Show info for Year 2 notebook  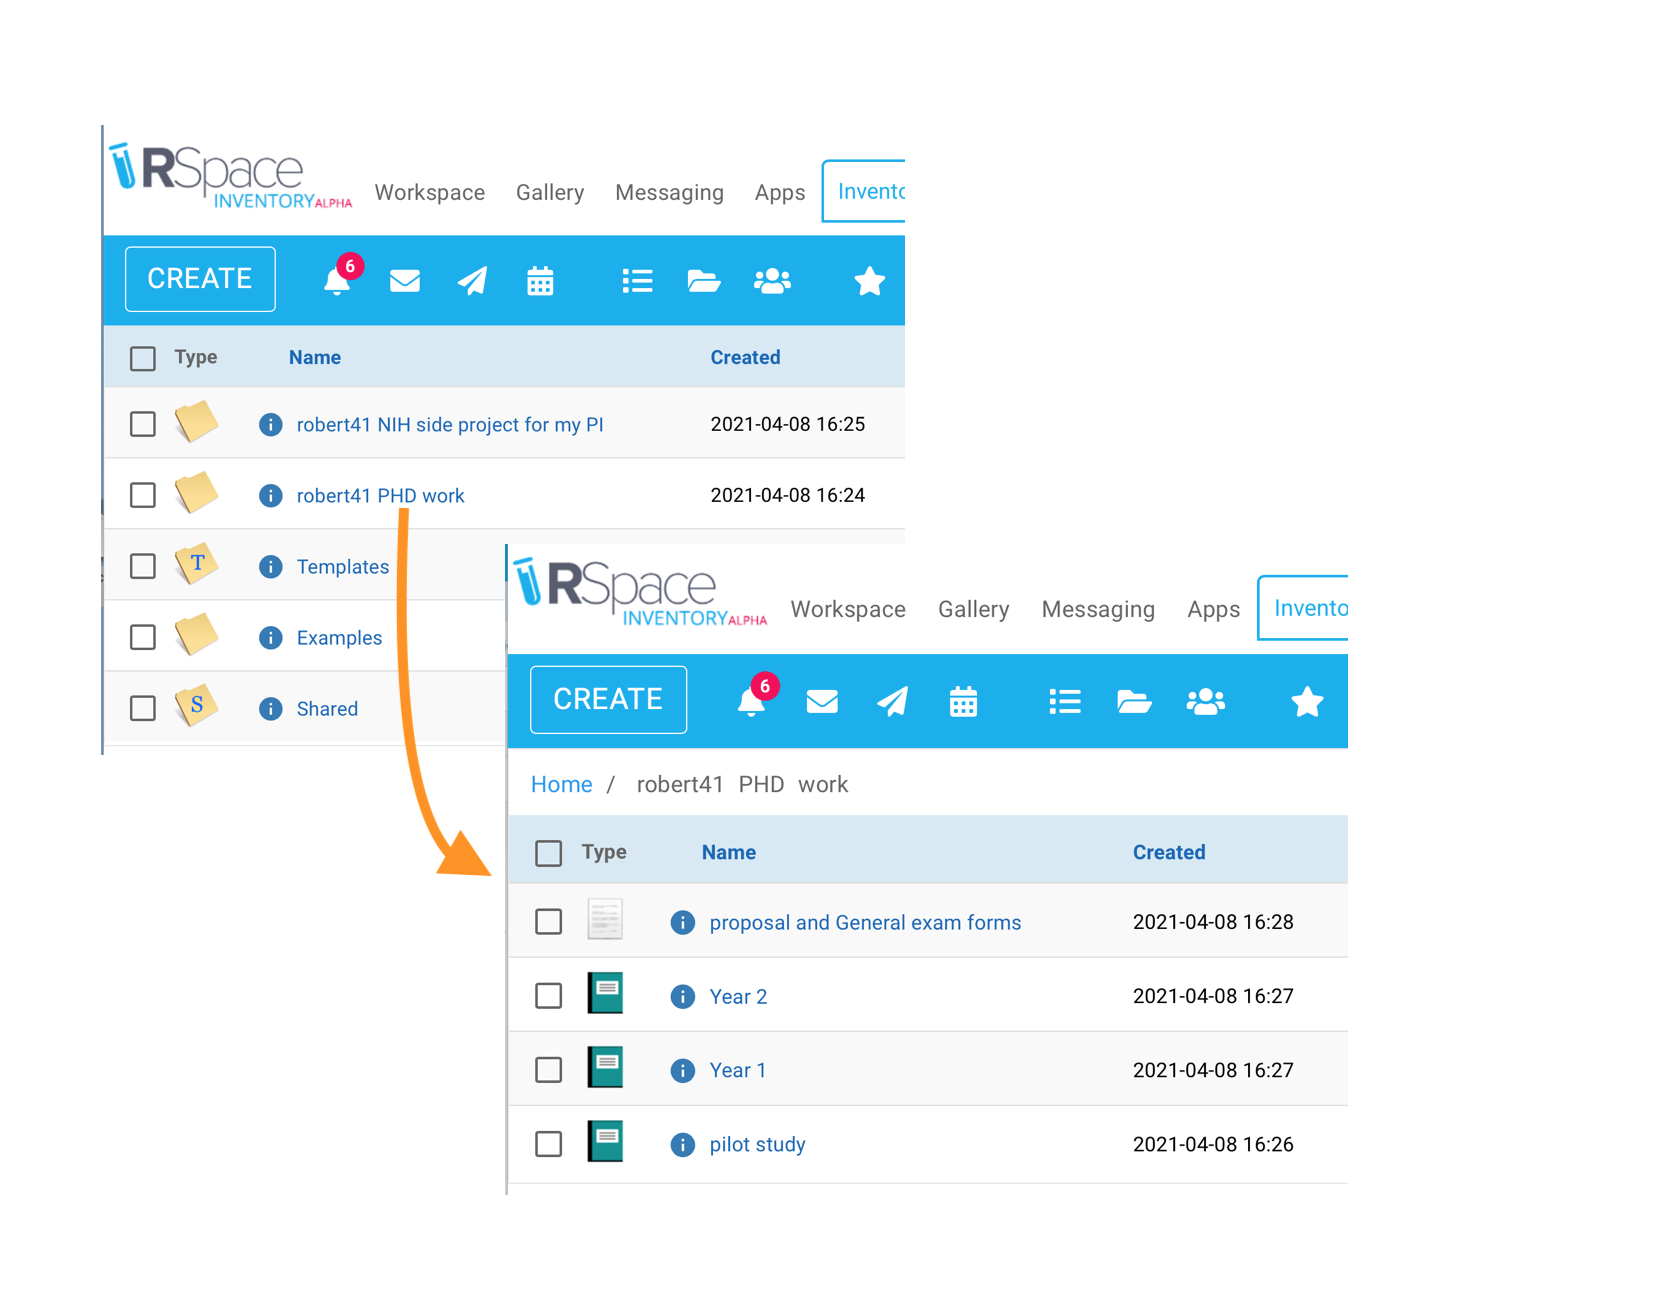682,996
